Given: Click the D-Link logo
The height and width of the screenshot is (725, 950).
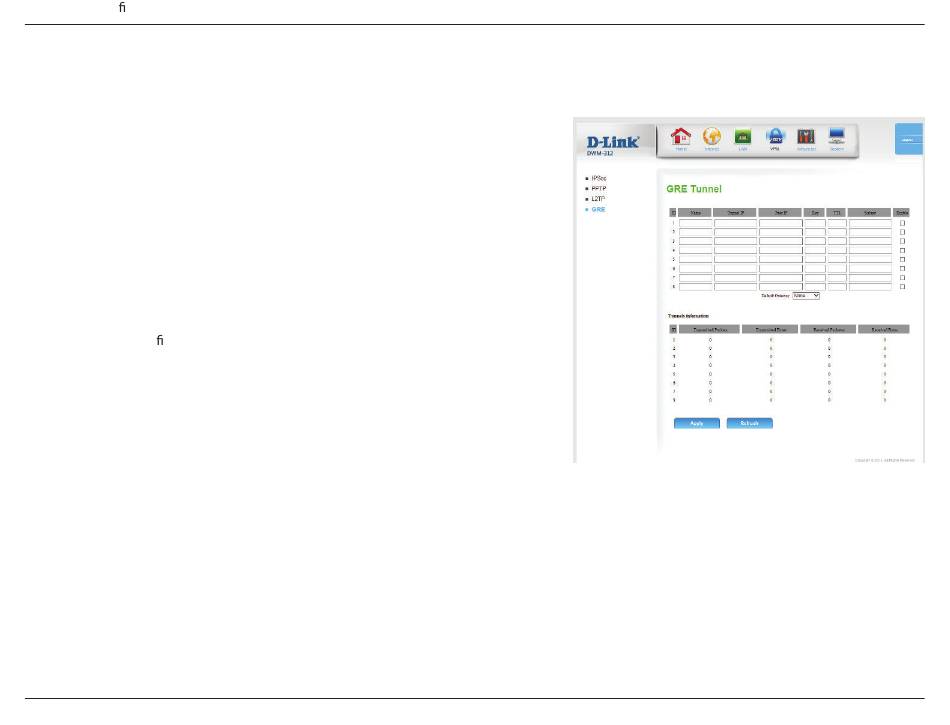Looking at the screenshot, I should point(613,142).
